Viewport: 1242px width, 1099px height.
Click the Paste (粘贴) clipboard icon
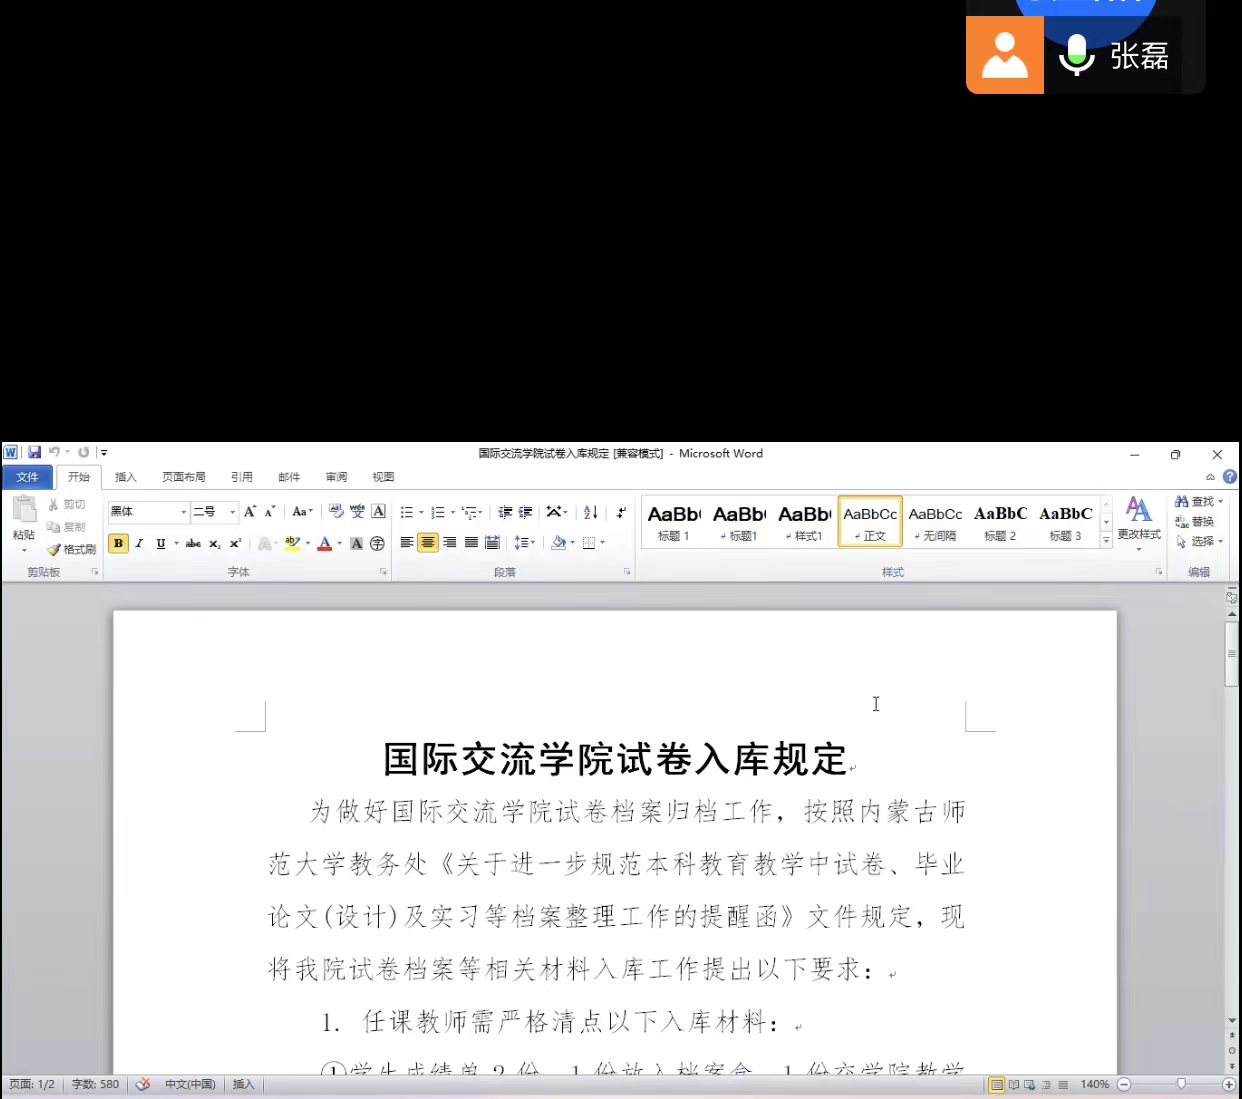pyautogui.click(x=24, y=512)
